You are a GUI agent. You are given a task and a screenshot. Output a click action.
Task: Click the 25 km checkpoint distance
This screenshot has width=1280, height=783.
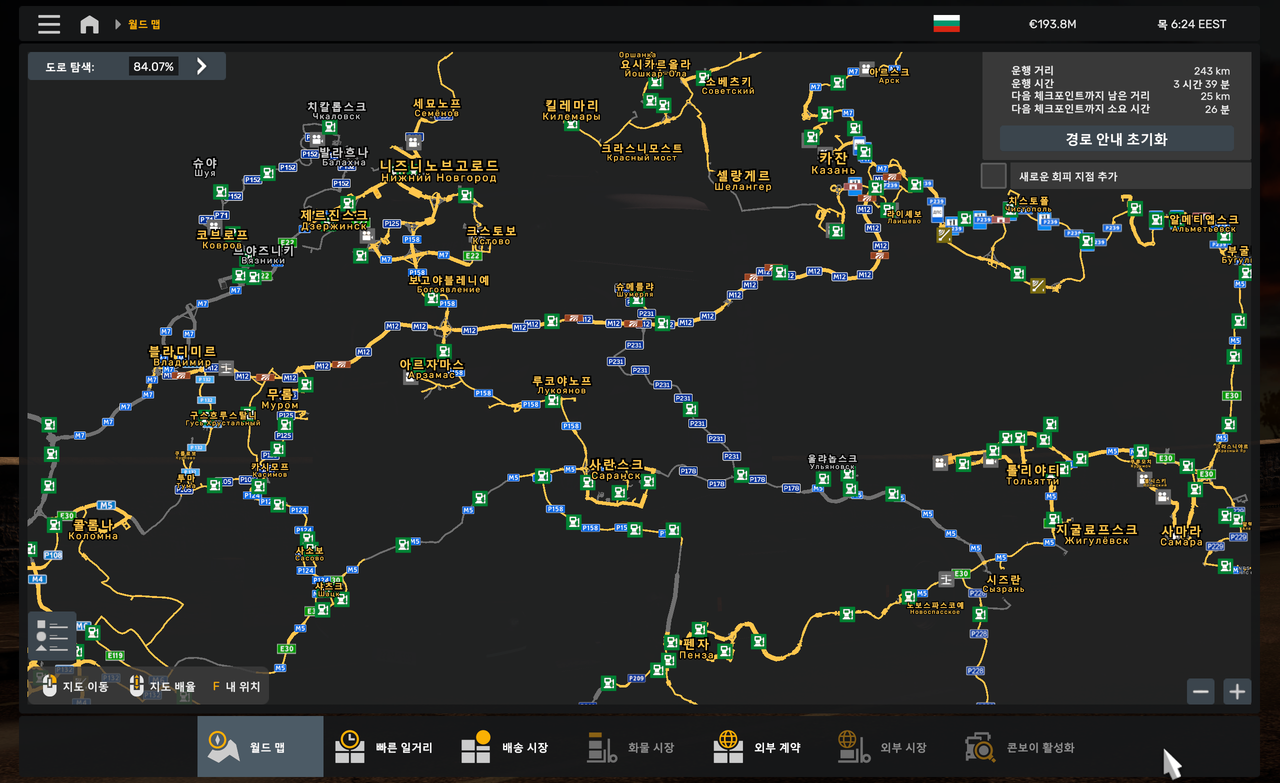1215,97
